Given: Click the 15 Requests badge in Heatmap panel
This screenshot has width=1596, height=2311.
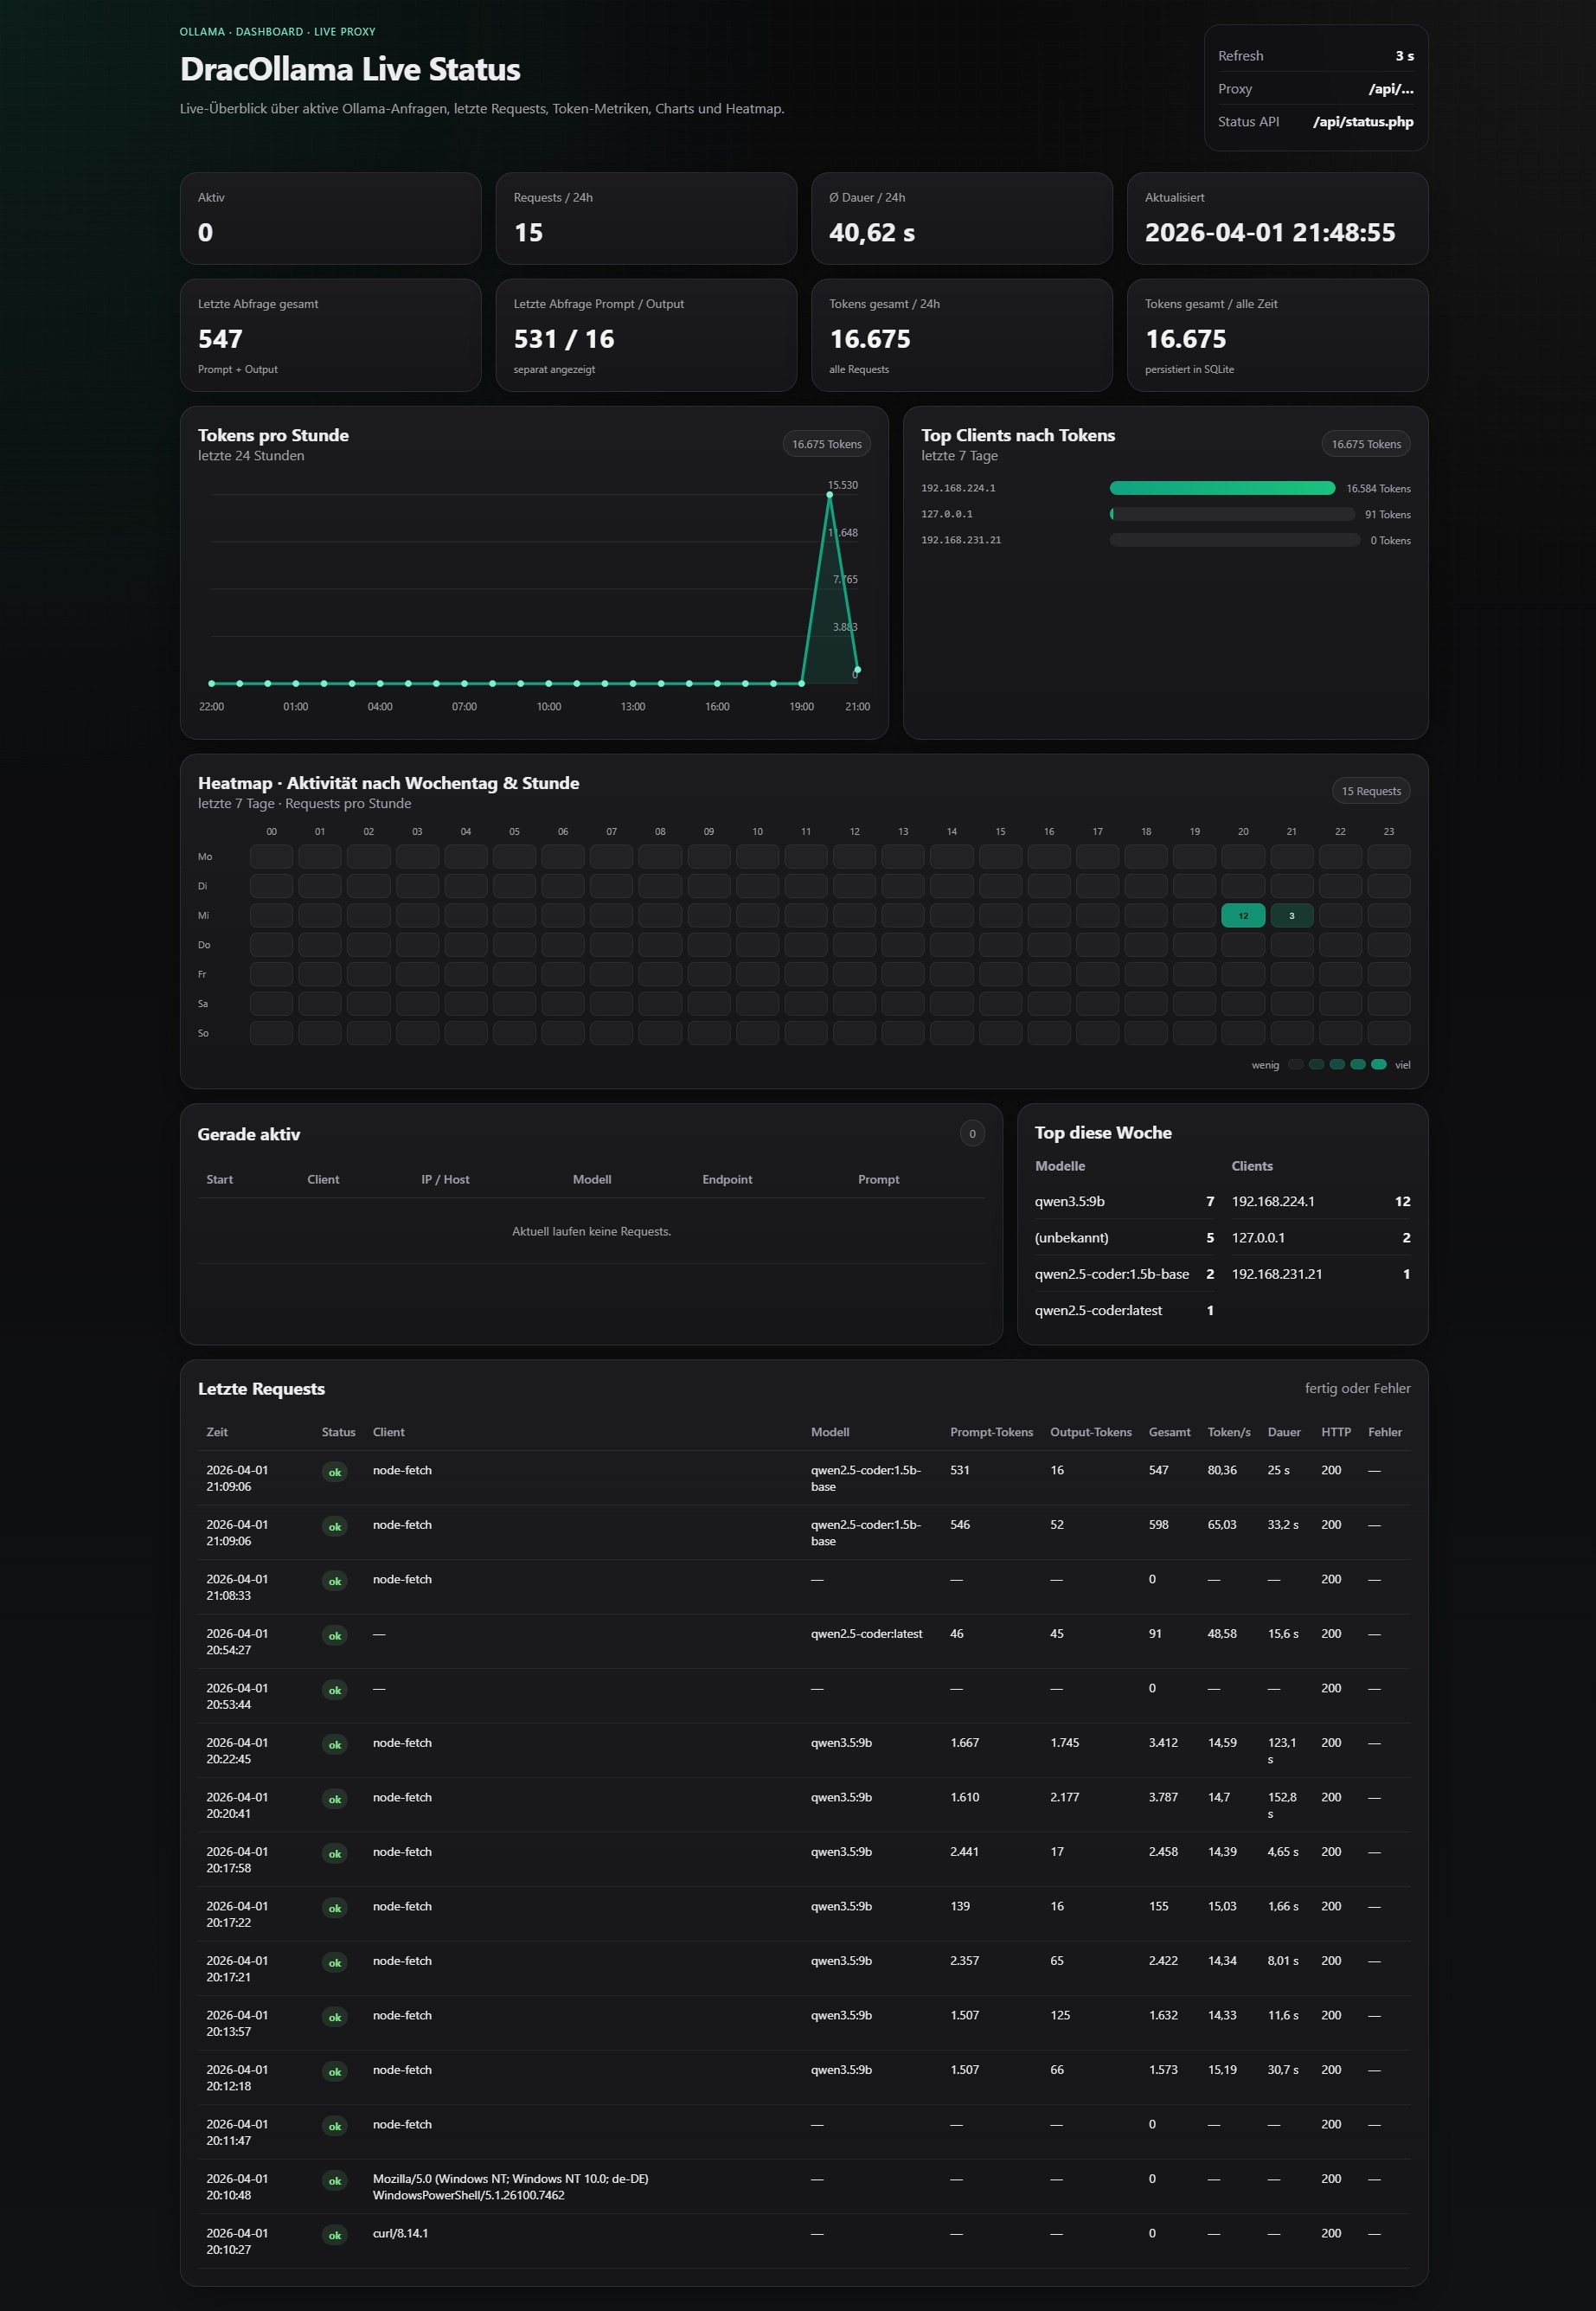Looking at the screenshot, I should tap(1370, 791).
